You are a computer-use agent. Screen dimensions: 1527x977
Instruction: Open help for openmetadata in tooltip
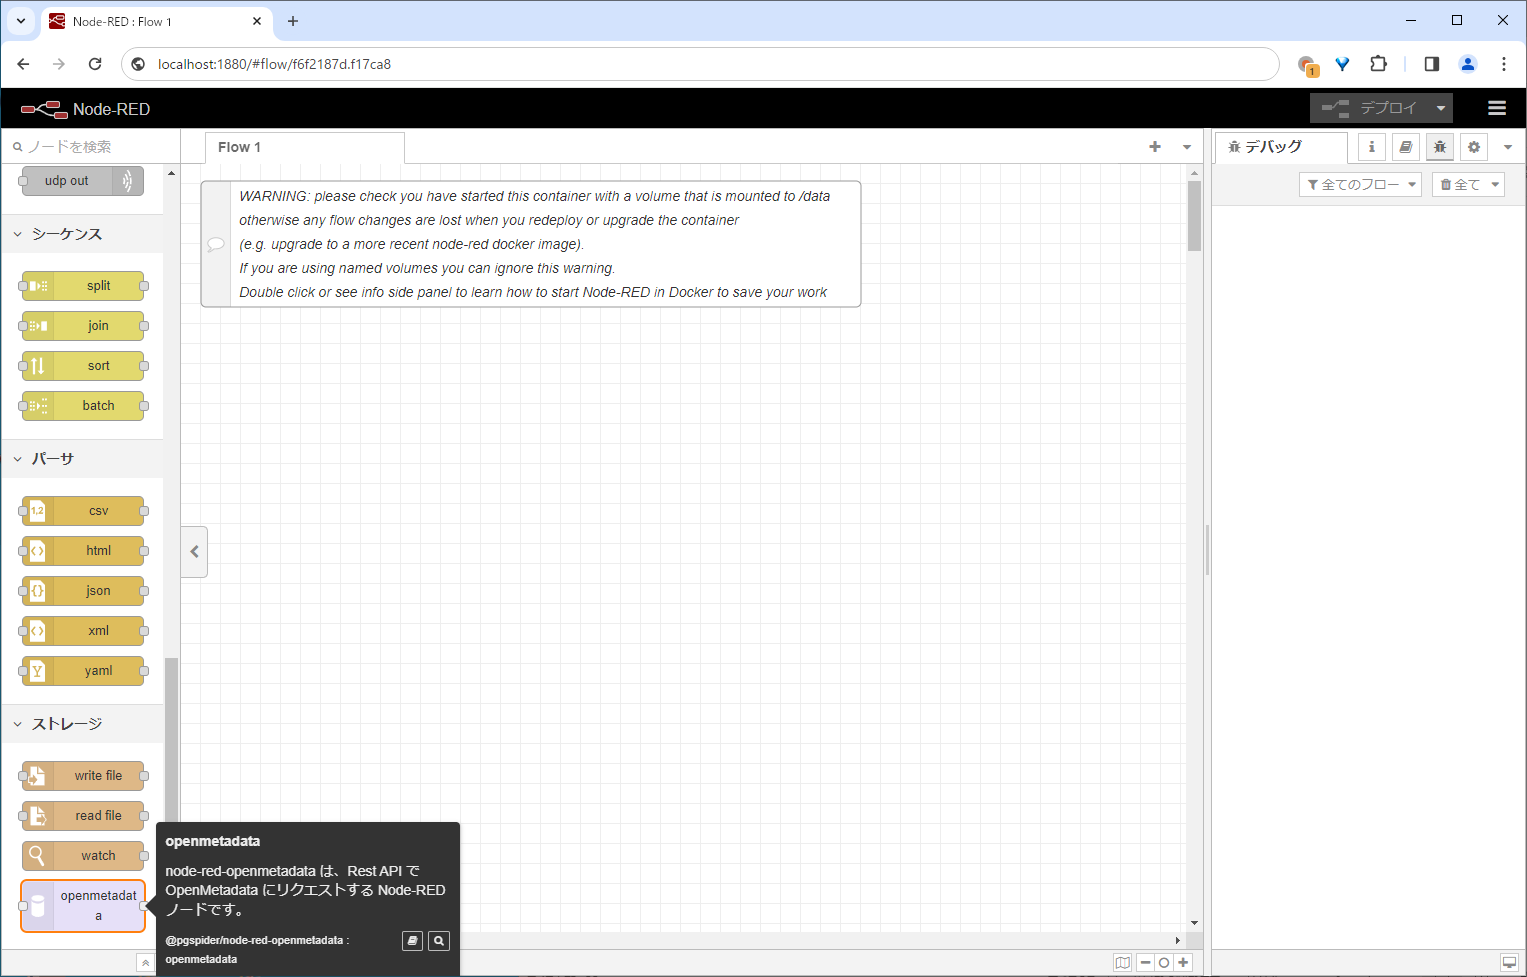click(x=413, y=941)
